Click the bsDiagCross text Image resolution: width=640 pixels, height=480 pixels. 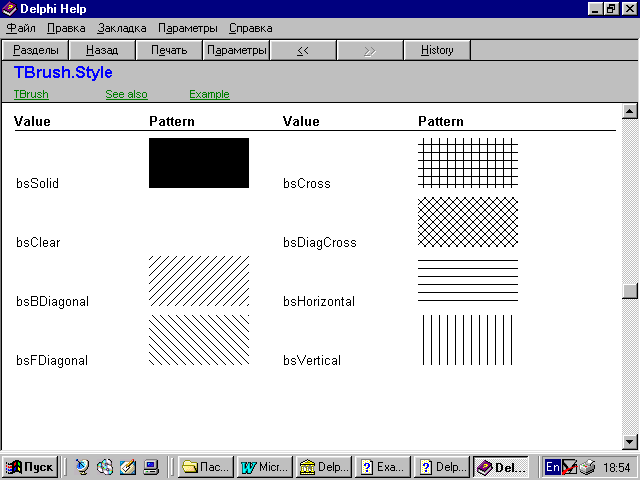click(x=320, y=242)
